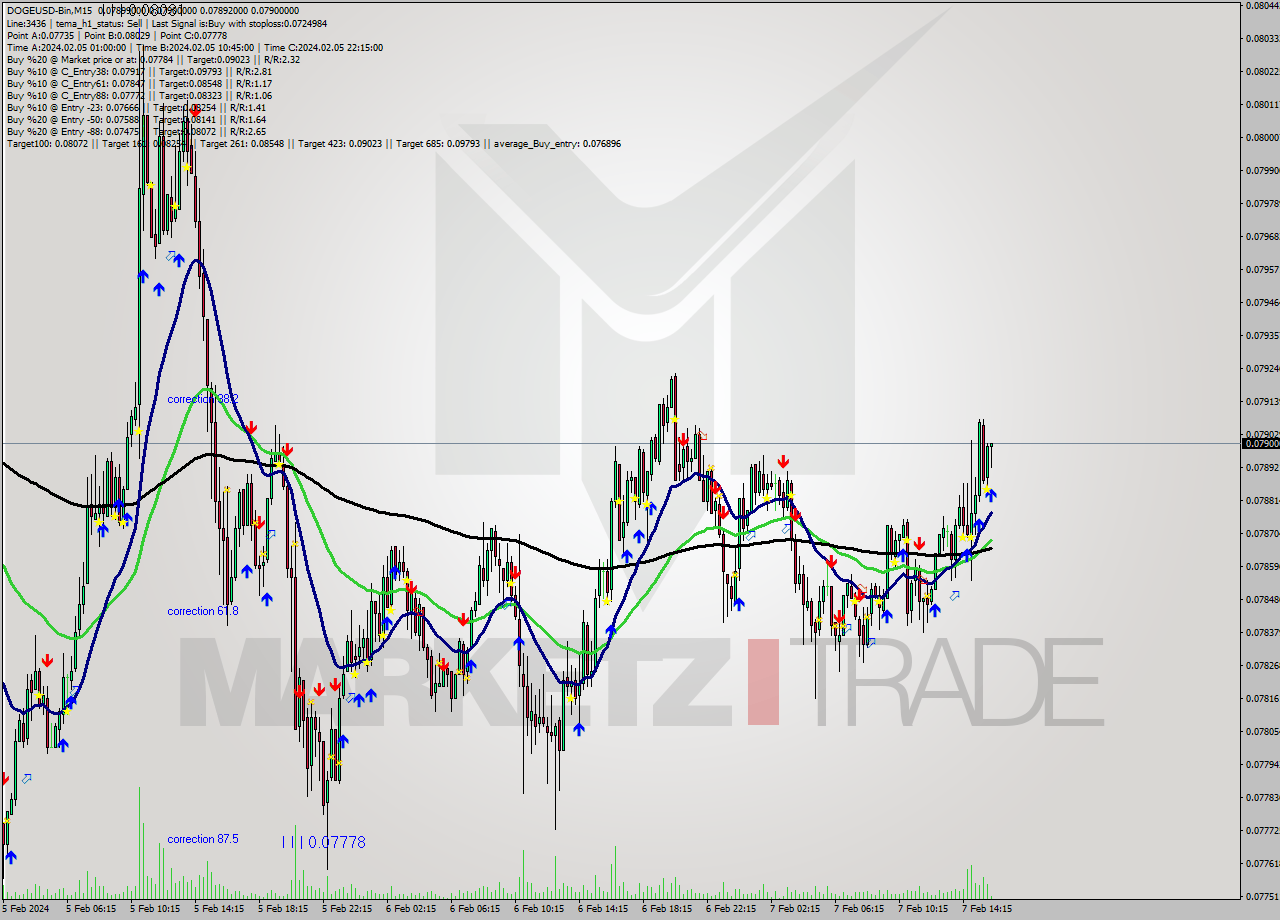Click 'Buy %10 @ Entry -23' line

coord(136,107)
